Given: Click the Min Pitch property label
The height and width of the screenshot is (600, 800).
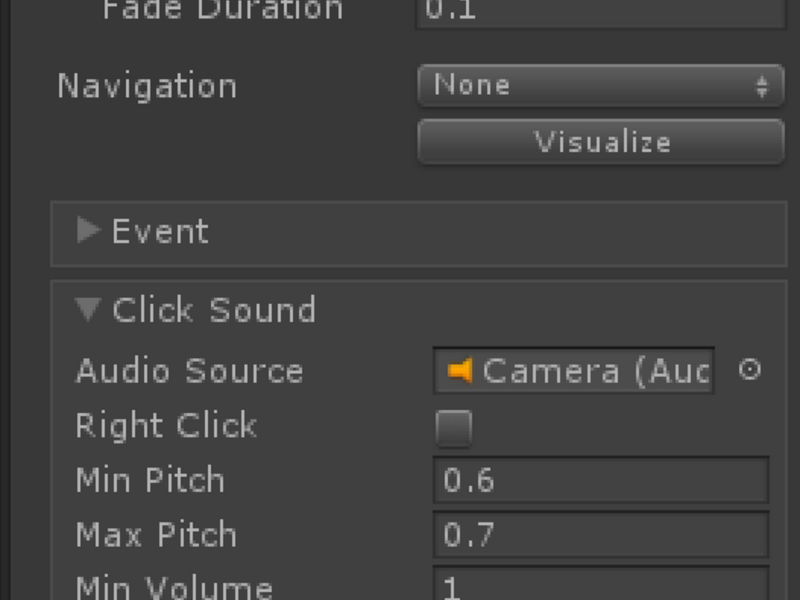Looking at the screenshot, I should pos(150,480).
